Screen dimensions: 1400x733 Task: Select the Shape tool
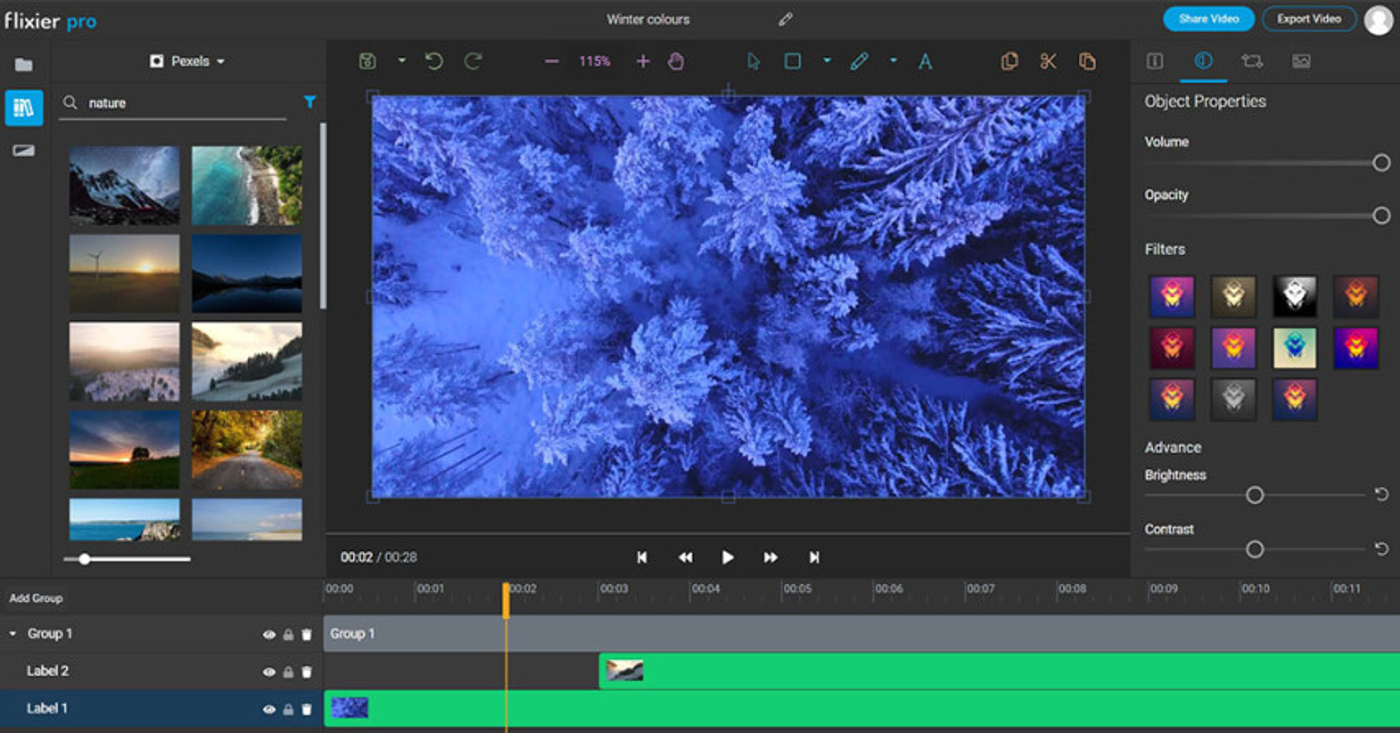(x=793, y=61)
